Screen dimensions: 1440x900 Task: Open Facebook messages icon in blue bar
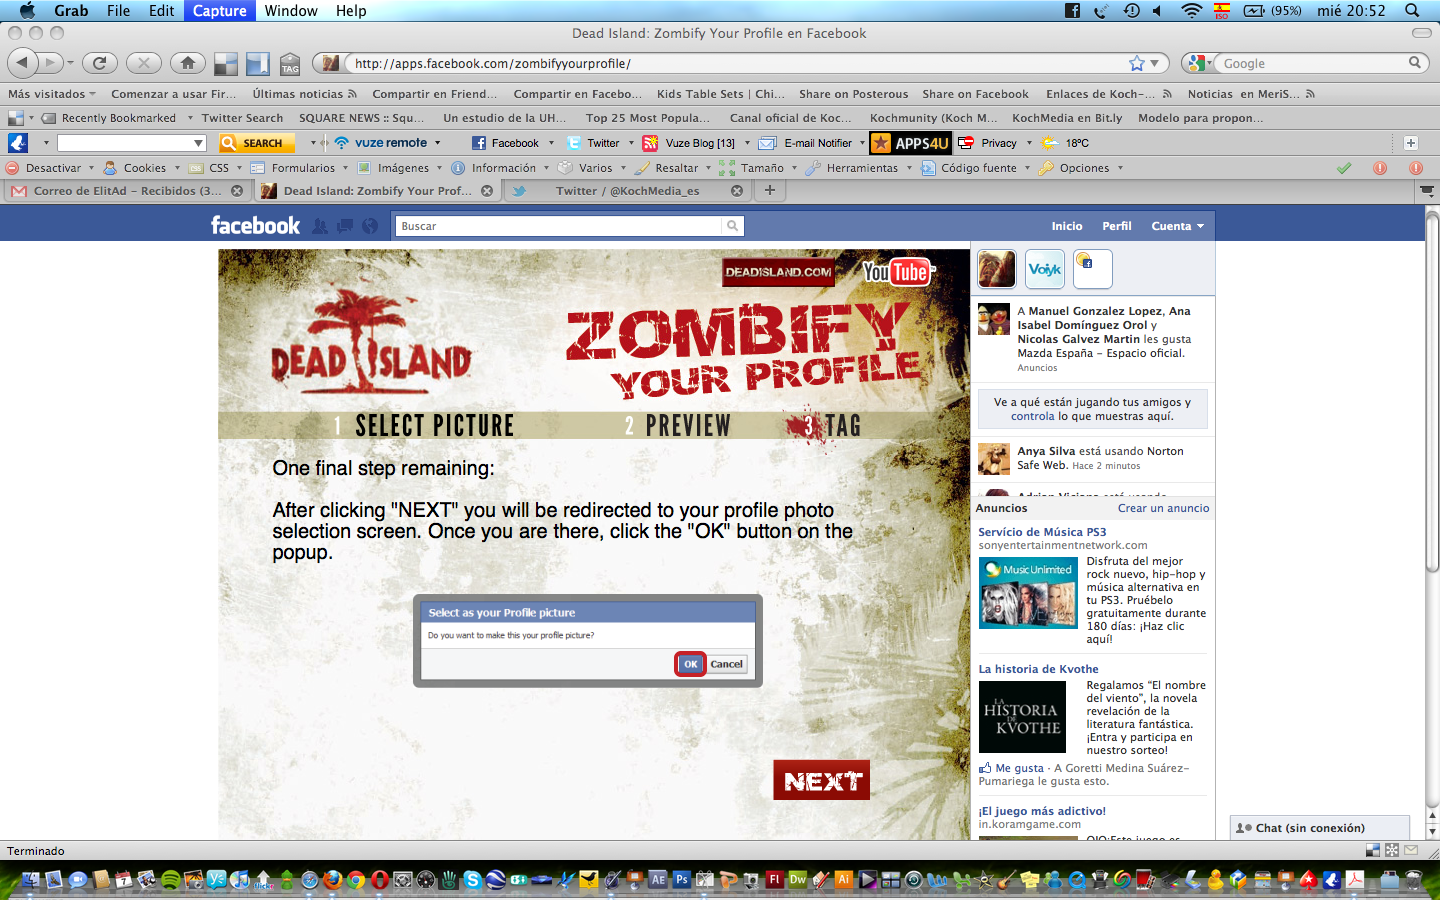point(345,226)
